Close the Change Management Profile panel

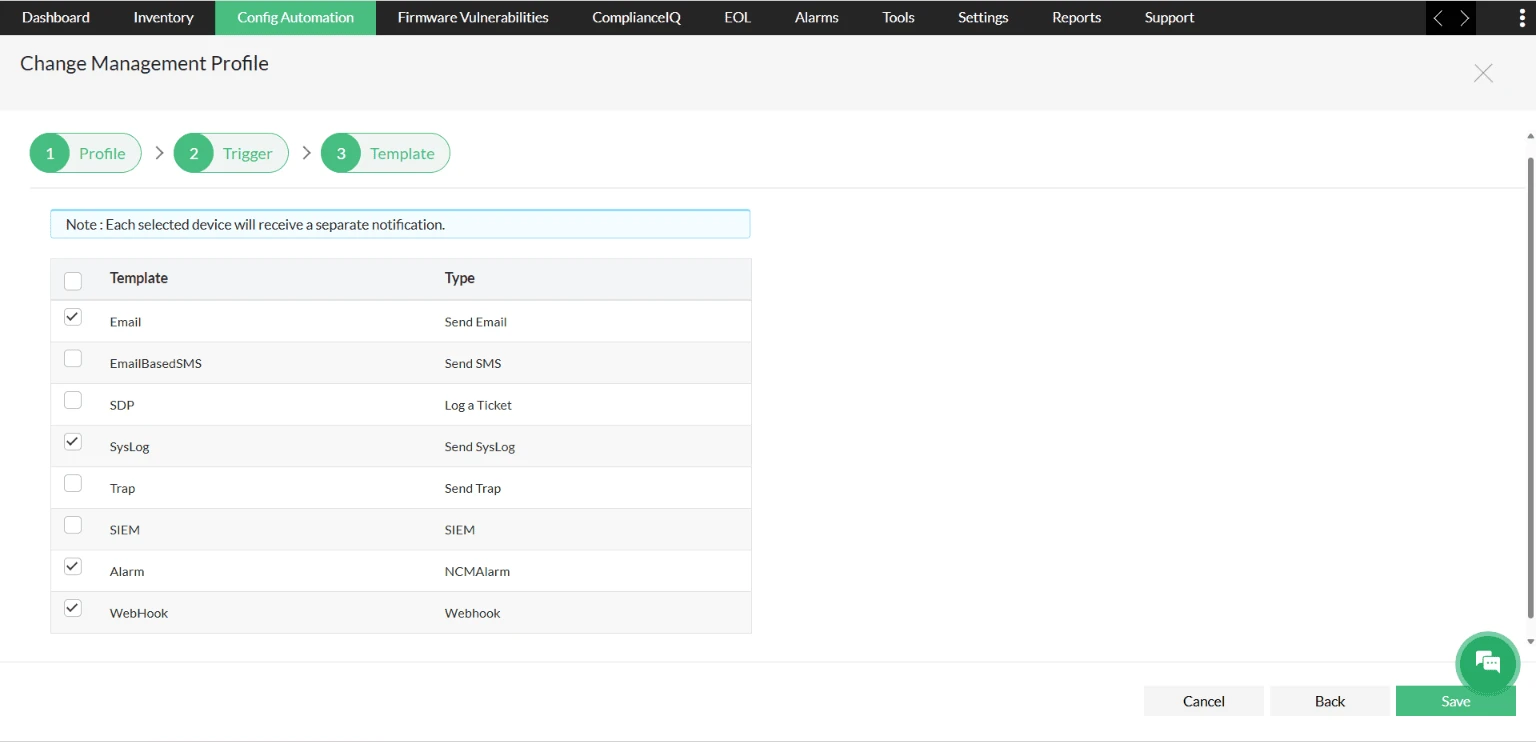[1483, 73]
